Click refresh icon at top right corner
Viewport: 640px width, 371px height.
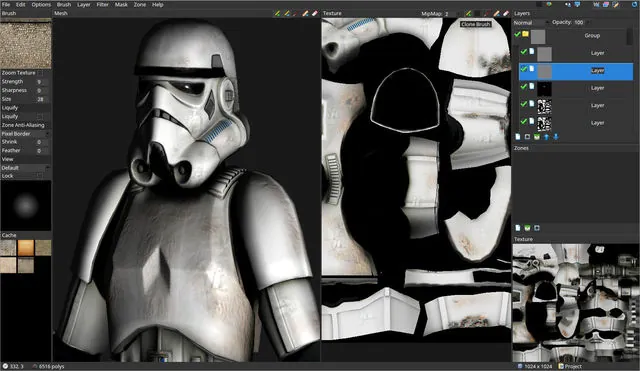pos(634,4)
